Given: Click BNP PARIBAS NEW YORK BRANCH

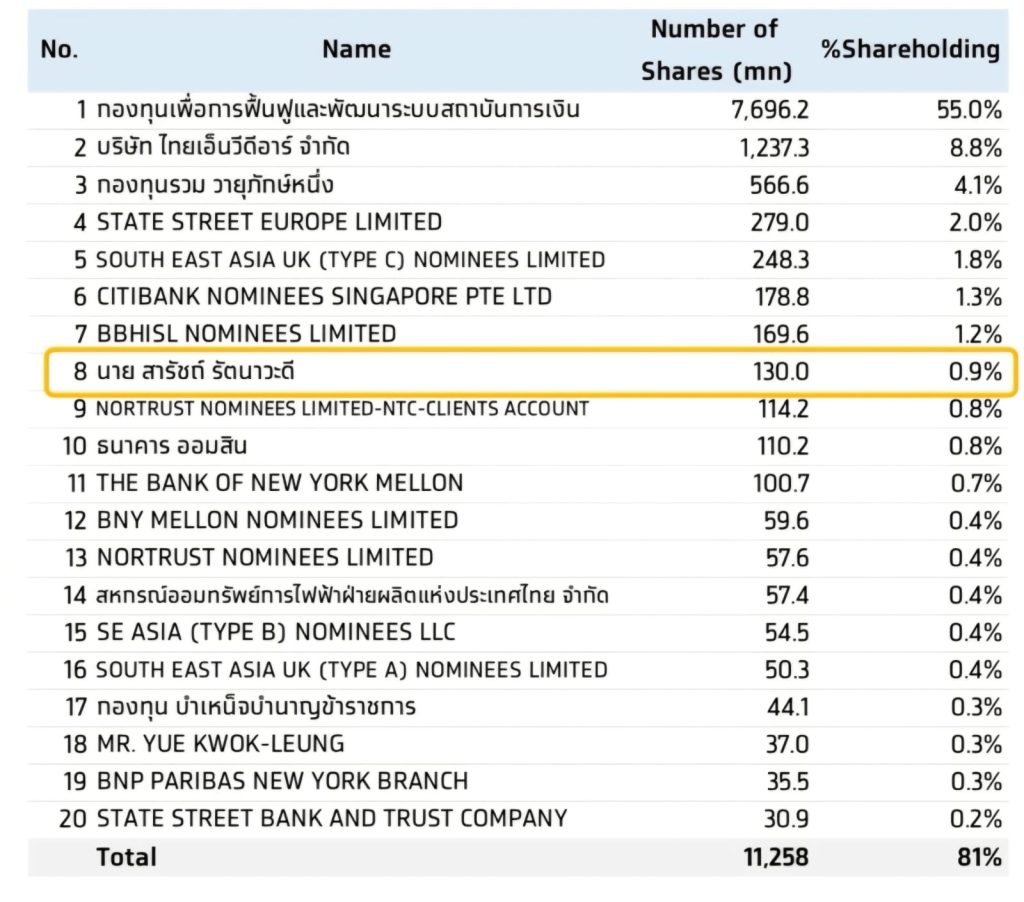Looking at the screenshot, I should click(282, 781).
